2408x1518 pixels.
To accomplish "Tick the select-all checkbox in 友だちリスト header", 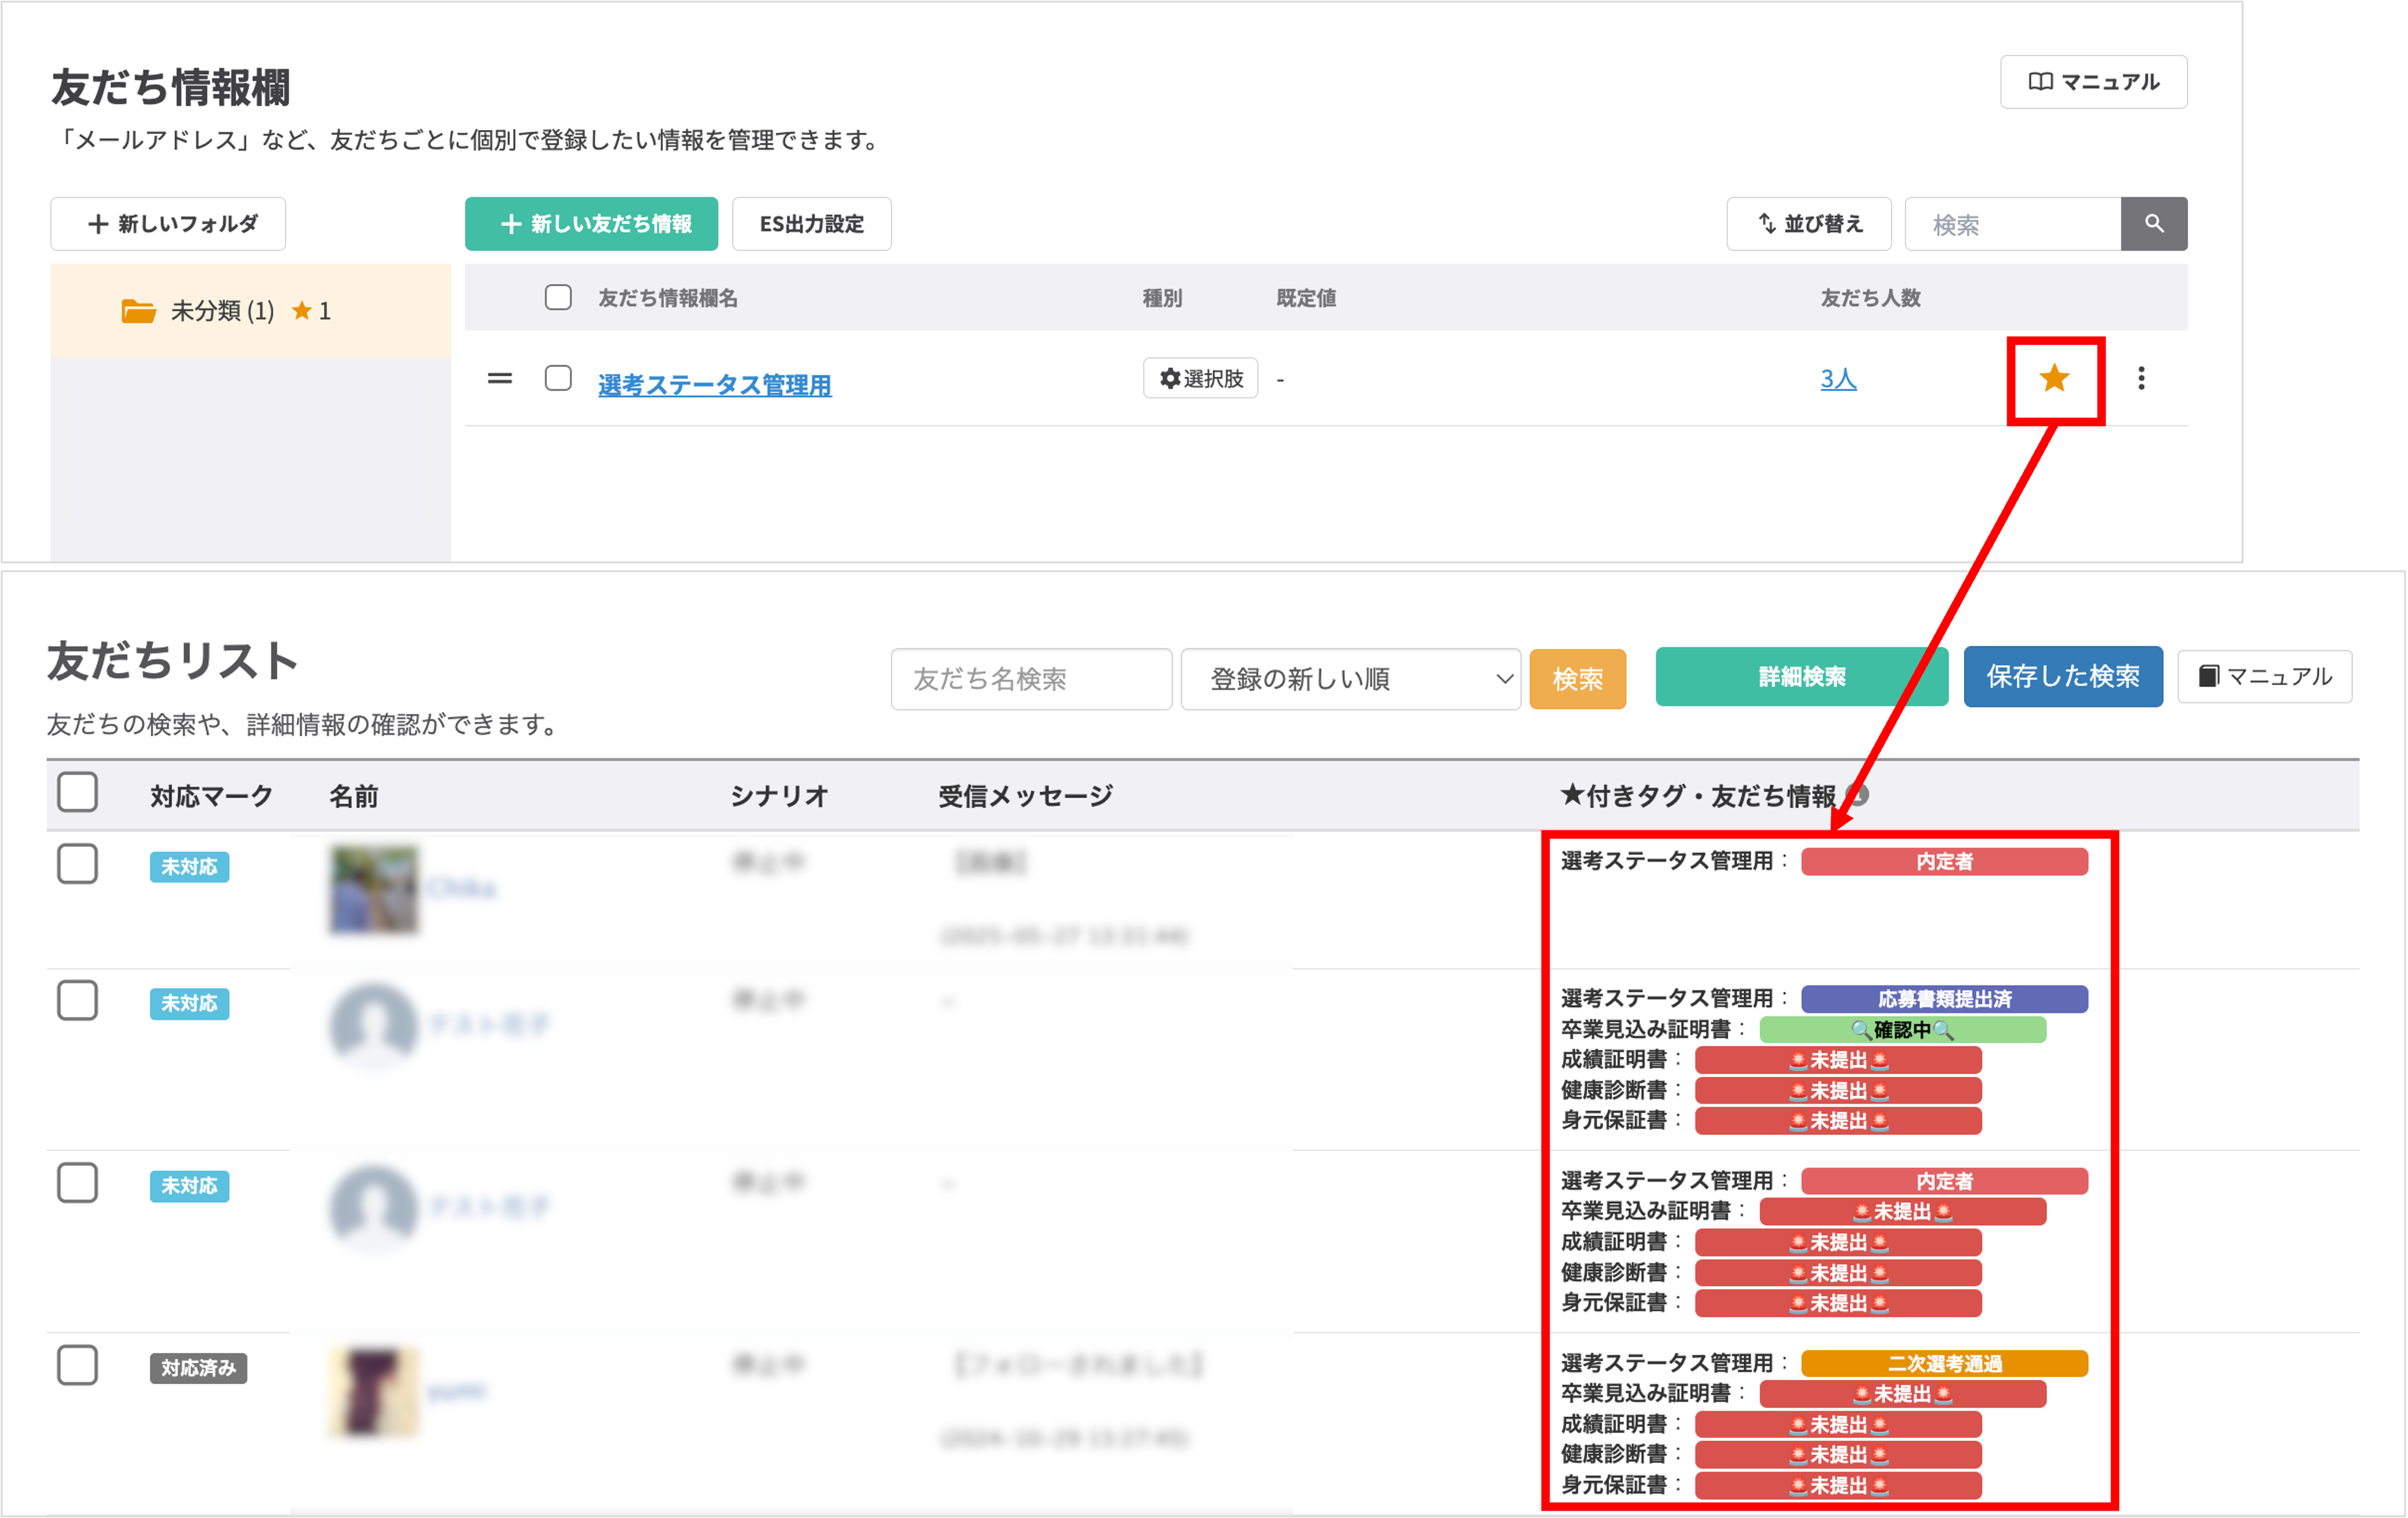I will tap(77, 793).
